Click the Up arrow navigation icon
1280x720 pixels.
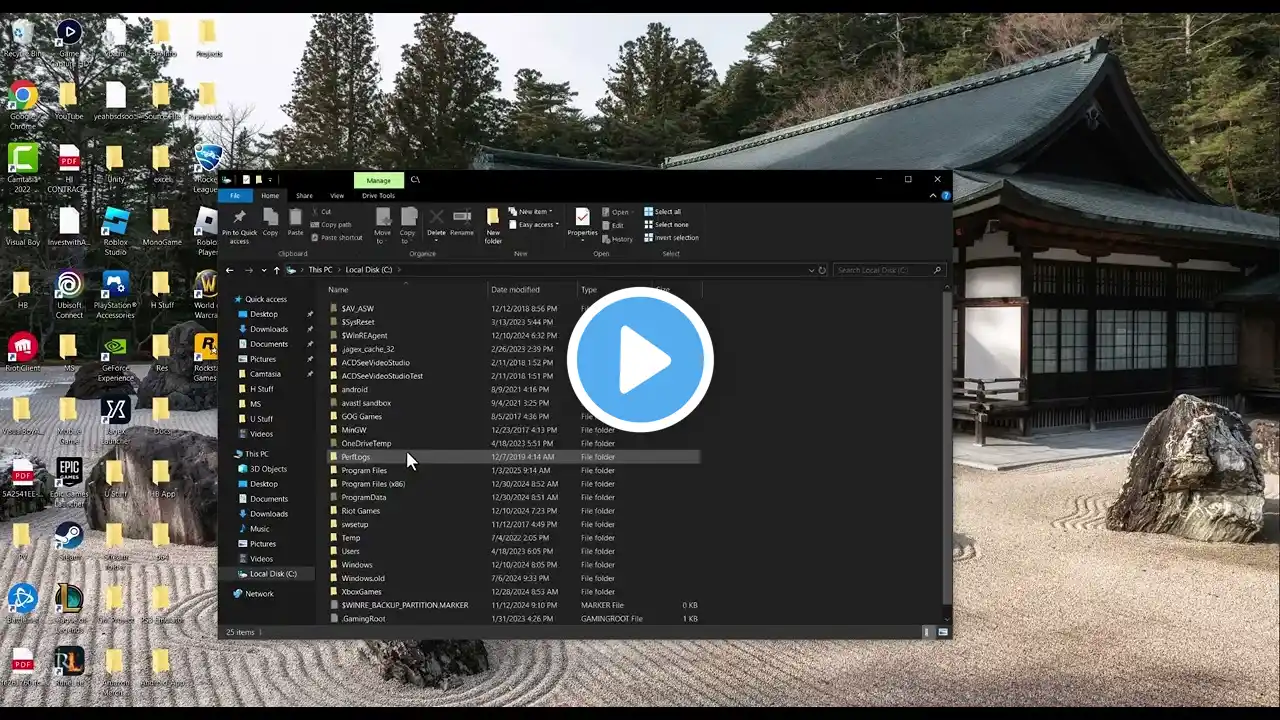coord(277,270)
